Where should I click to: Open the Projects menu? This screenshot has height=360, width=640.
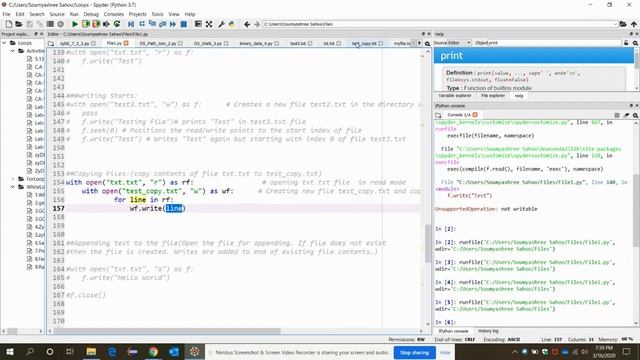pyautogui.click(x=138, y=14)
